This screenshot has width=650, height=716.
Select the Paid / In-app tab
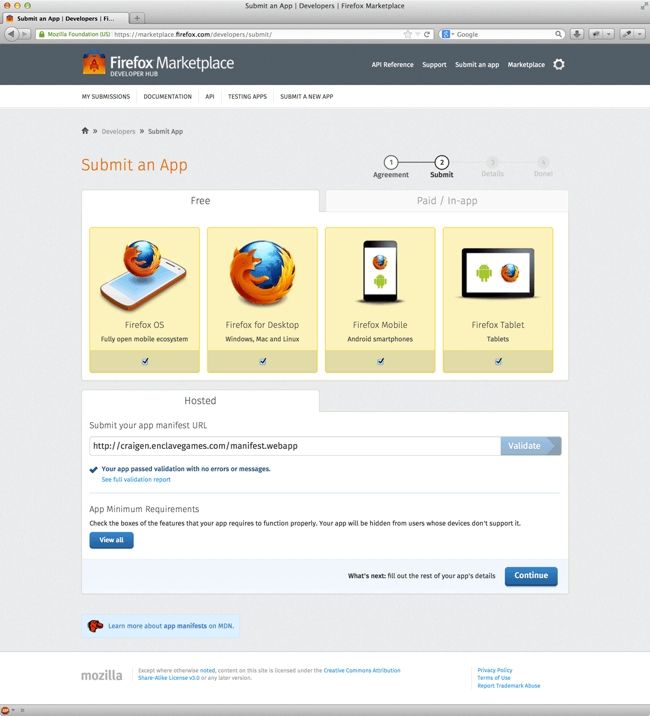pos(447,201)
